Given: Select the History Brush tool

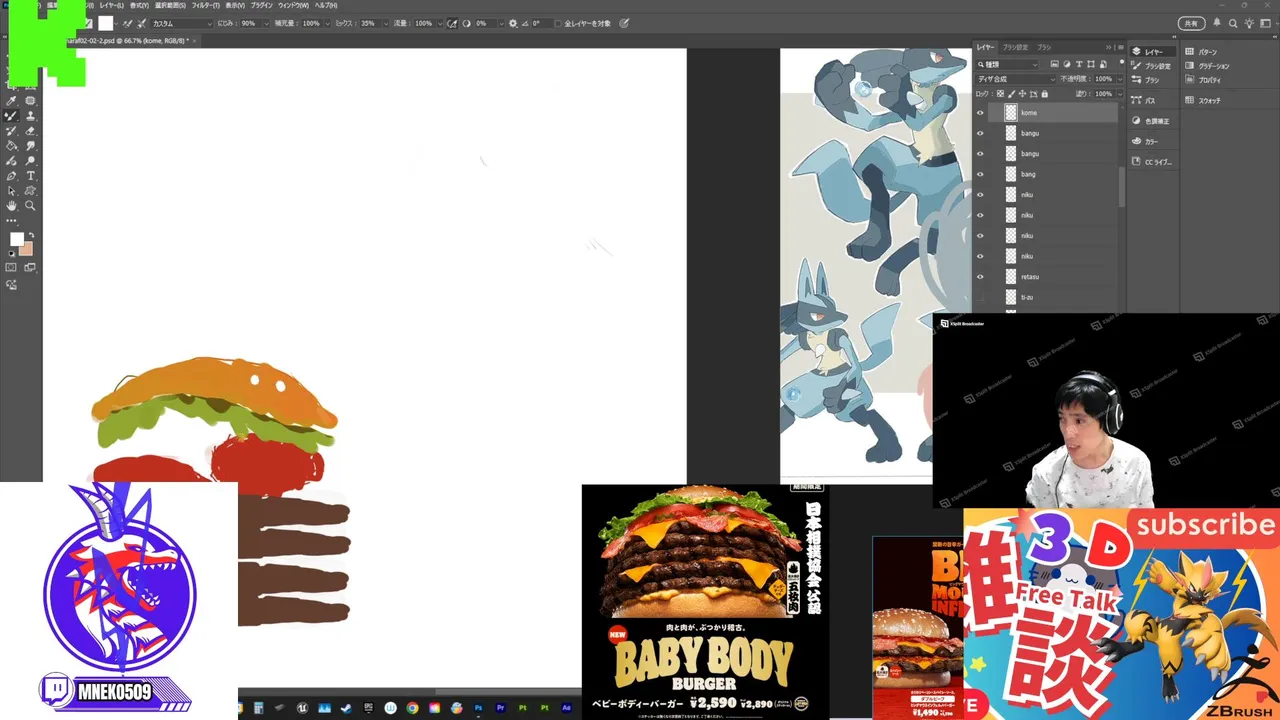Looking at the screenshot, I should click(11, 131).
